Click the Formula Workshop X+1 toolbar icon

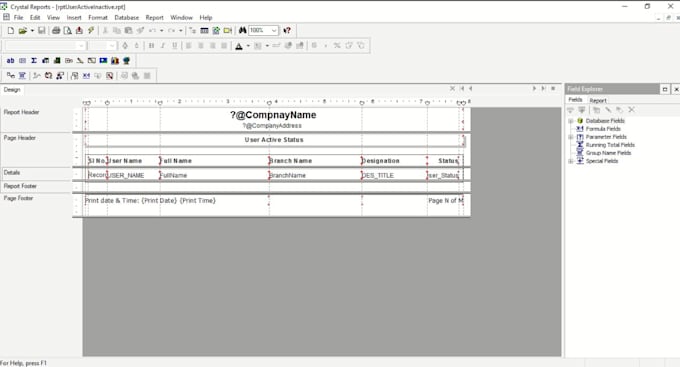[86, 76]
